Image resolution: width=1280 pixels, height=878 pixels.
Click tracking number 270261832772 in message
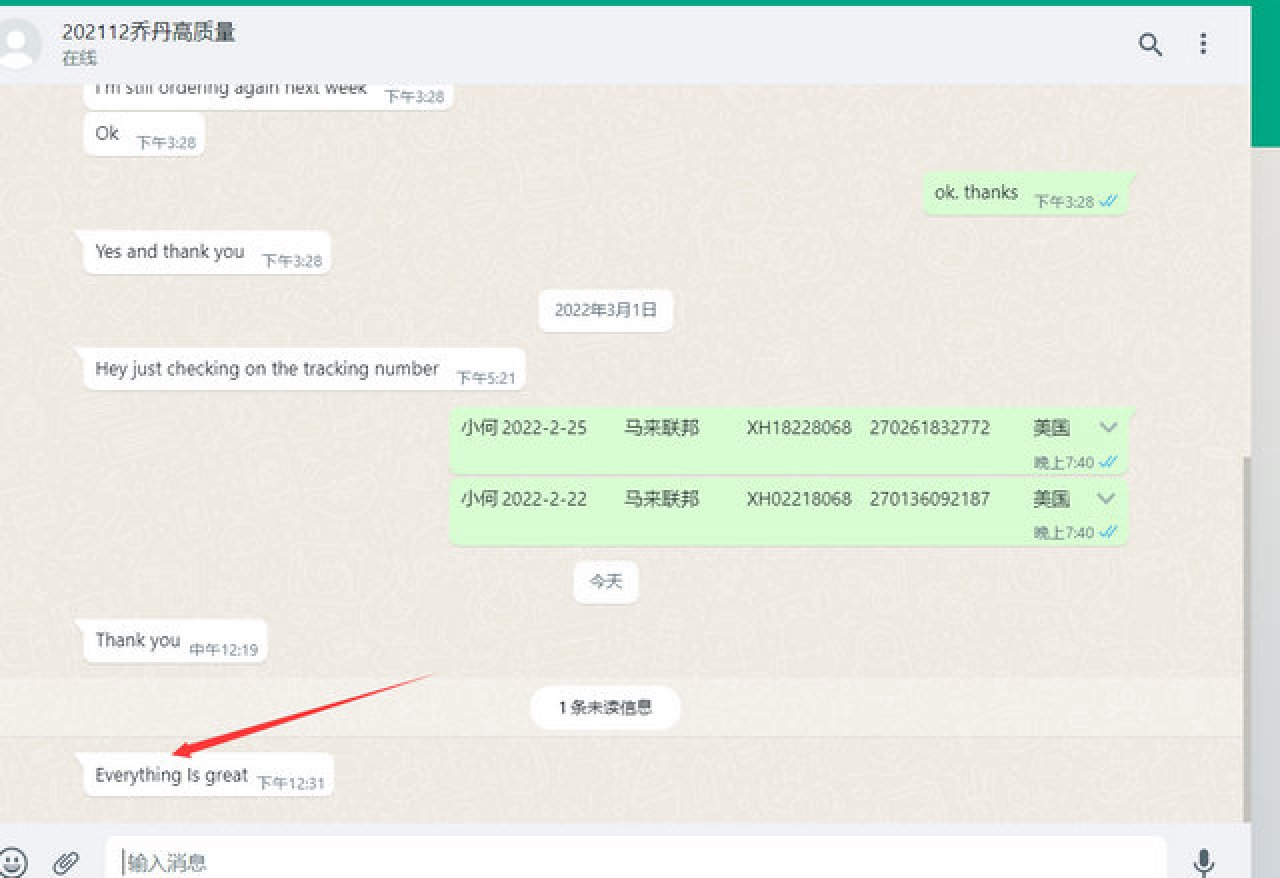[929, 428]
